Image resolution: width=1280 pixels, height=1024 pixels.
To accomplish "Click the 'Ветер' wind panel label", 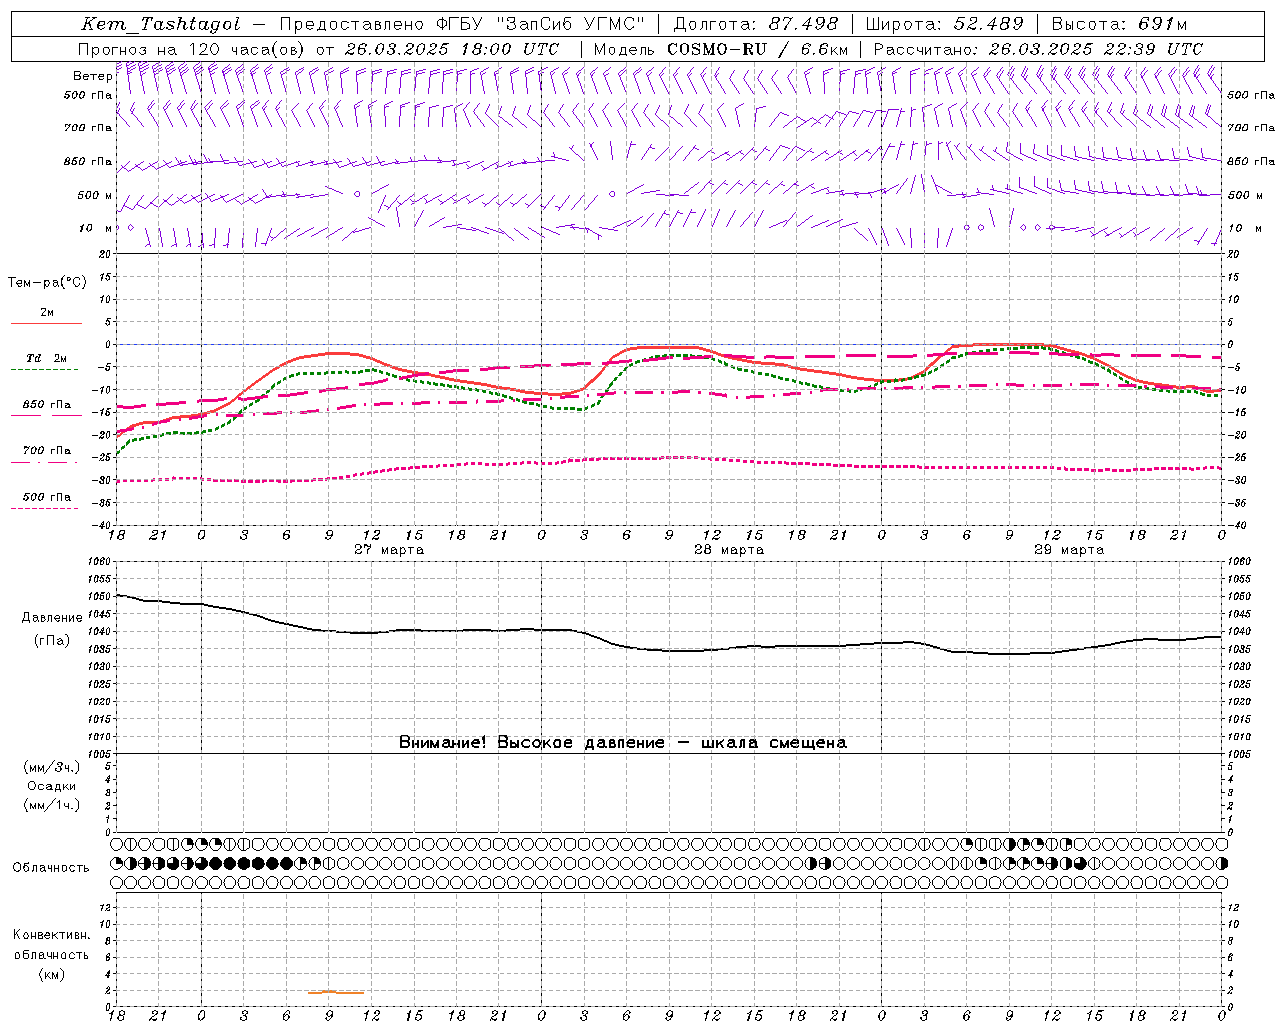I will click(92, 76).
